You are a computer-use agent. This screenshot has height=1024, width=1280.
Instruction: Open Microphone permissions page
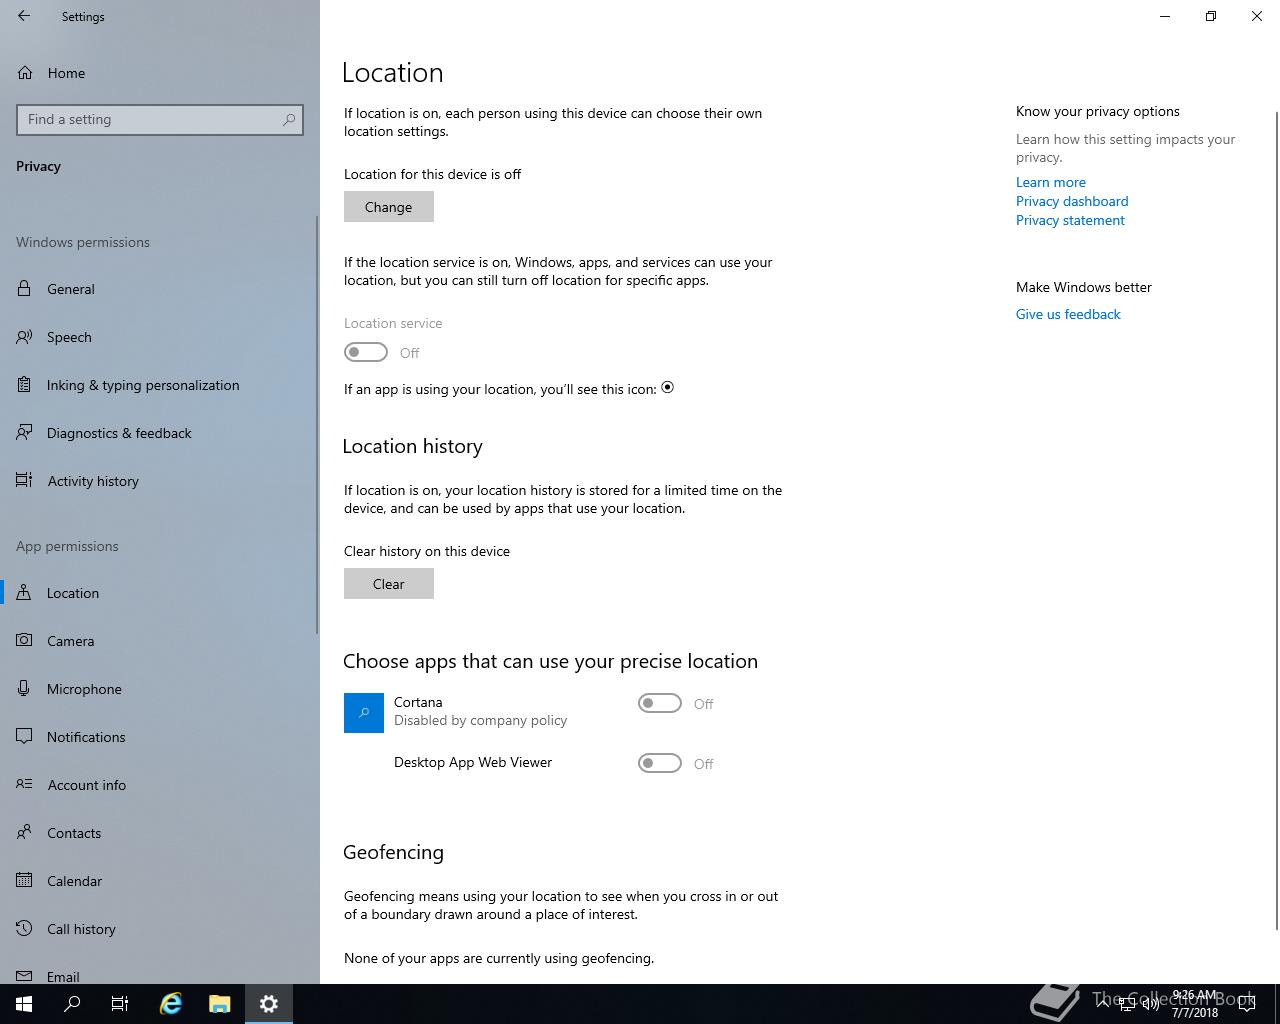tap(160, 689)
